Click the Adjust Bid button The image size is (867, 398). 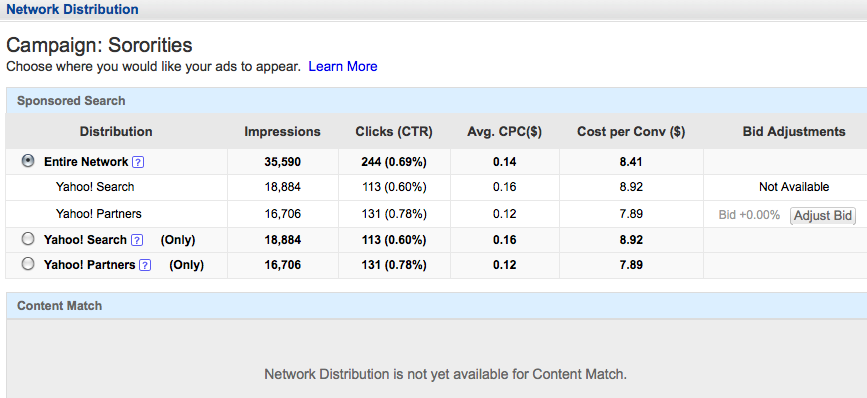pos(823,215)
